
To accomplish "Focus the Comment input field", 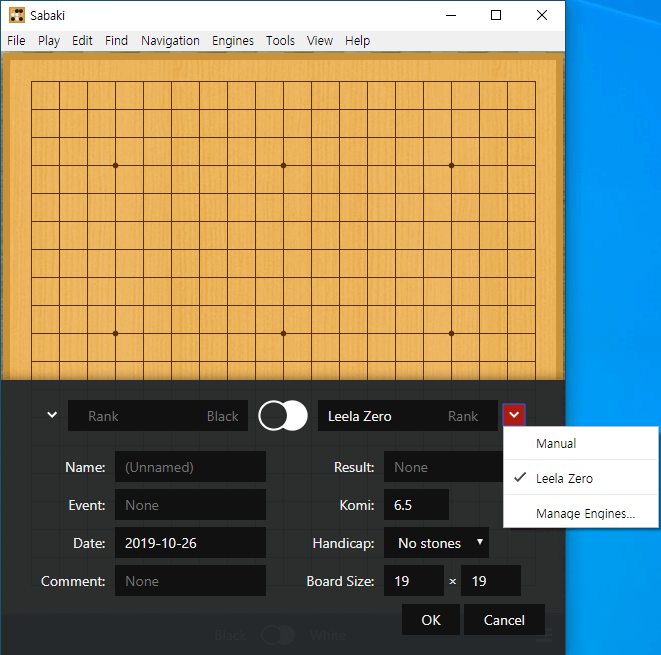I will coord(190,581).
